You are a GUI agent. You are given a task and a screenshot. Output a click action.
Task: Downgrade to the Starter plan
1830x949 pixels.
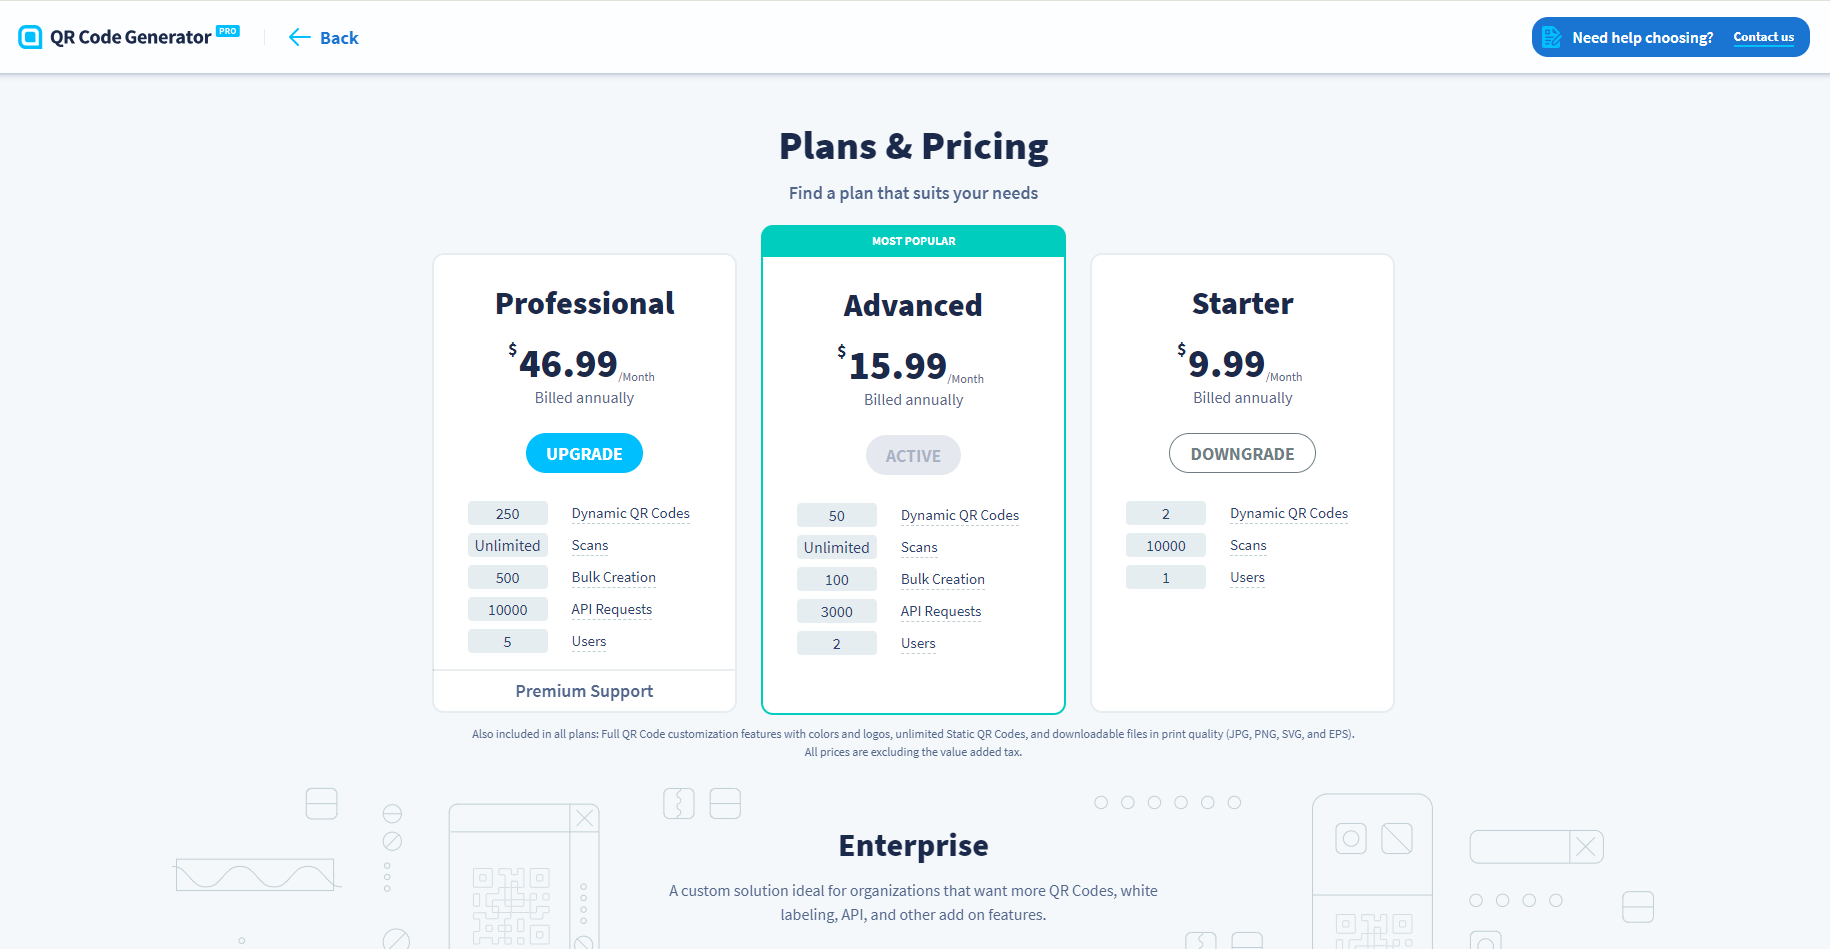pos(1242,454)
